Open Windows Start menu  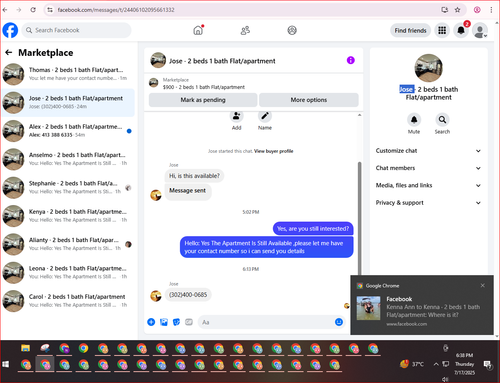tap(6, 364)
